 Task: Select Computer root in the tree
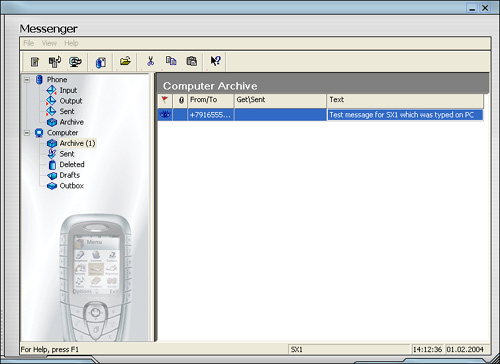(62, 133)
